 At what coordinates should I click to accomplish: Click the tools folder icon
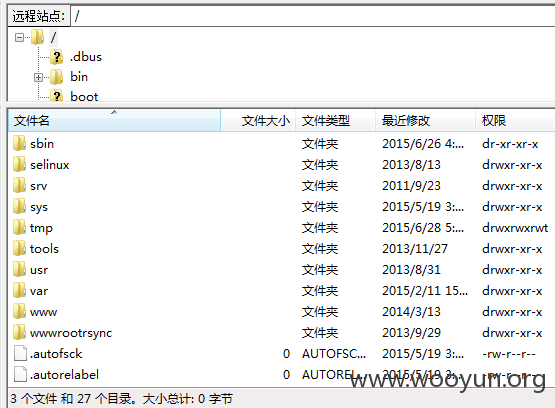[19, 248]
